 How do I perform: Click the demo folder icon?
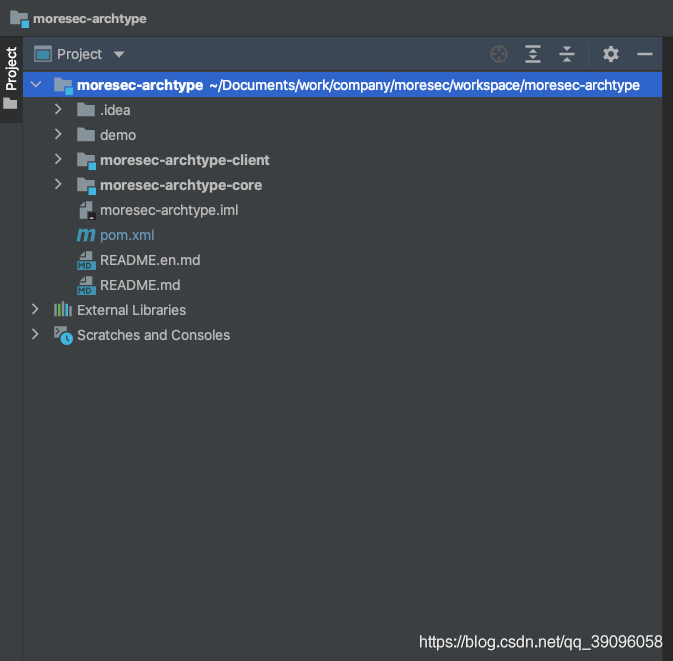(86, 134)
